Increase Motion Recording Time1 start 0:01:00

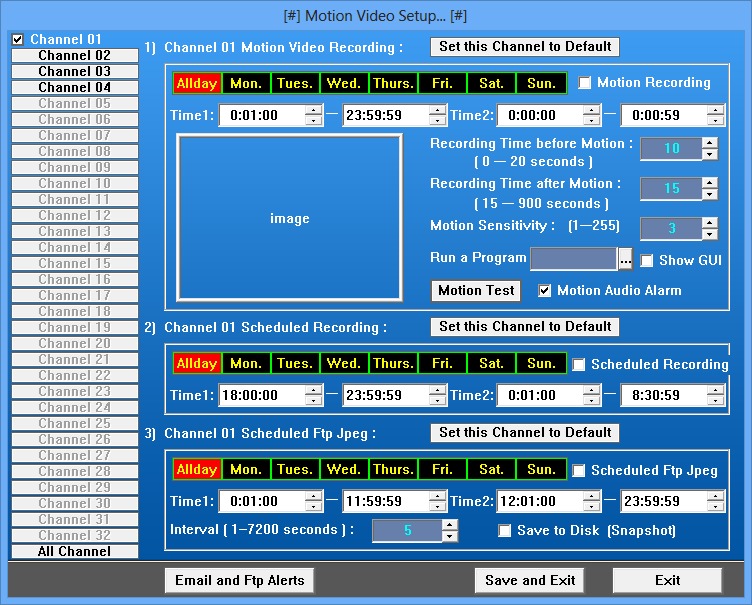pyautogui.click(x=313, y=110)
